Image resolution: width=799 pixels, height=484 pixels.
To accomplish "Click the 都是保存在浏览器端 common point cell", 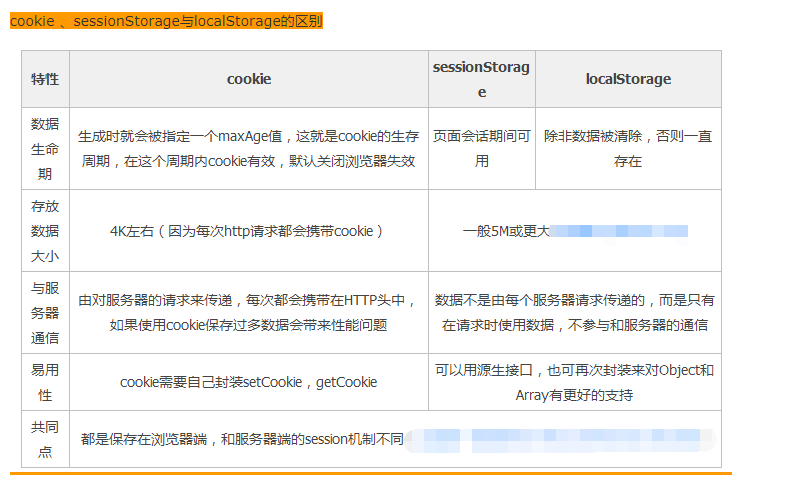I will click(x=395, y=439).
